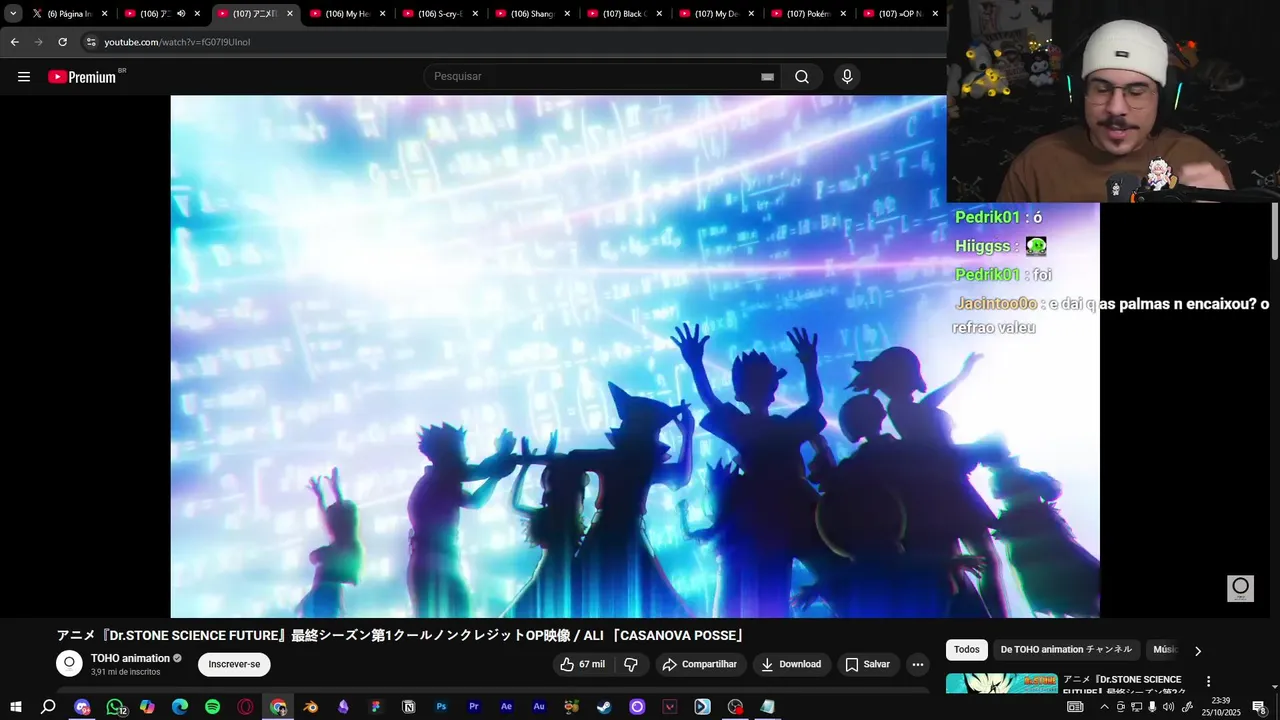Click the system tray volume speaker icon
Screen dimensions: 1280x720
(1169, 707)
